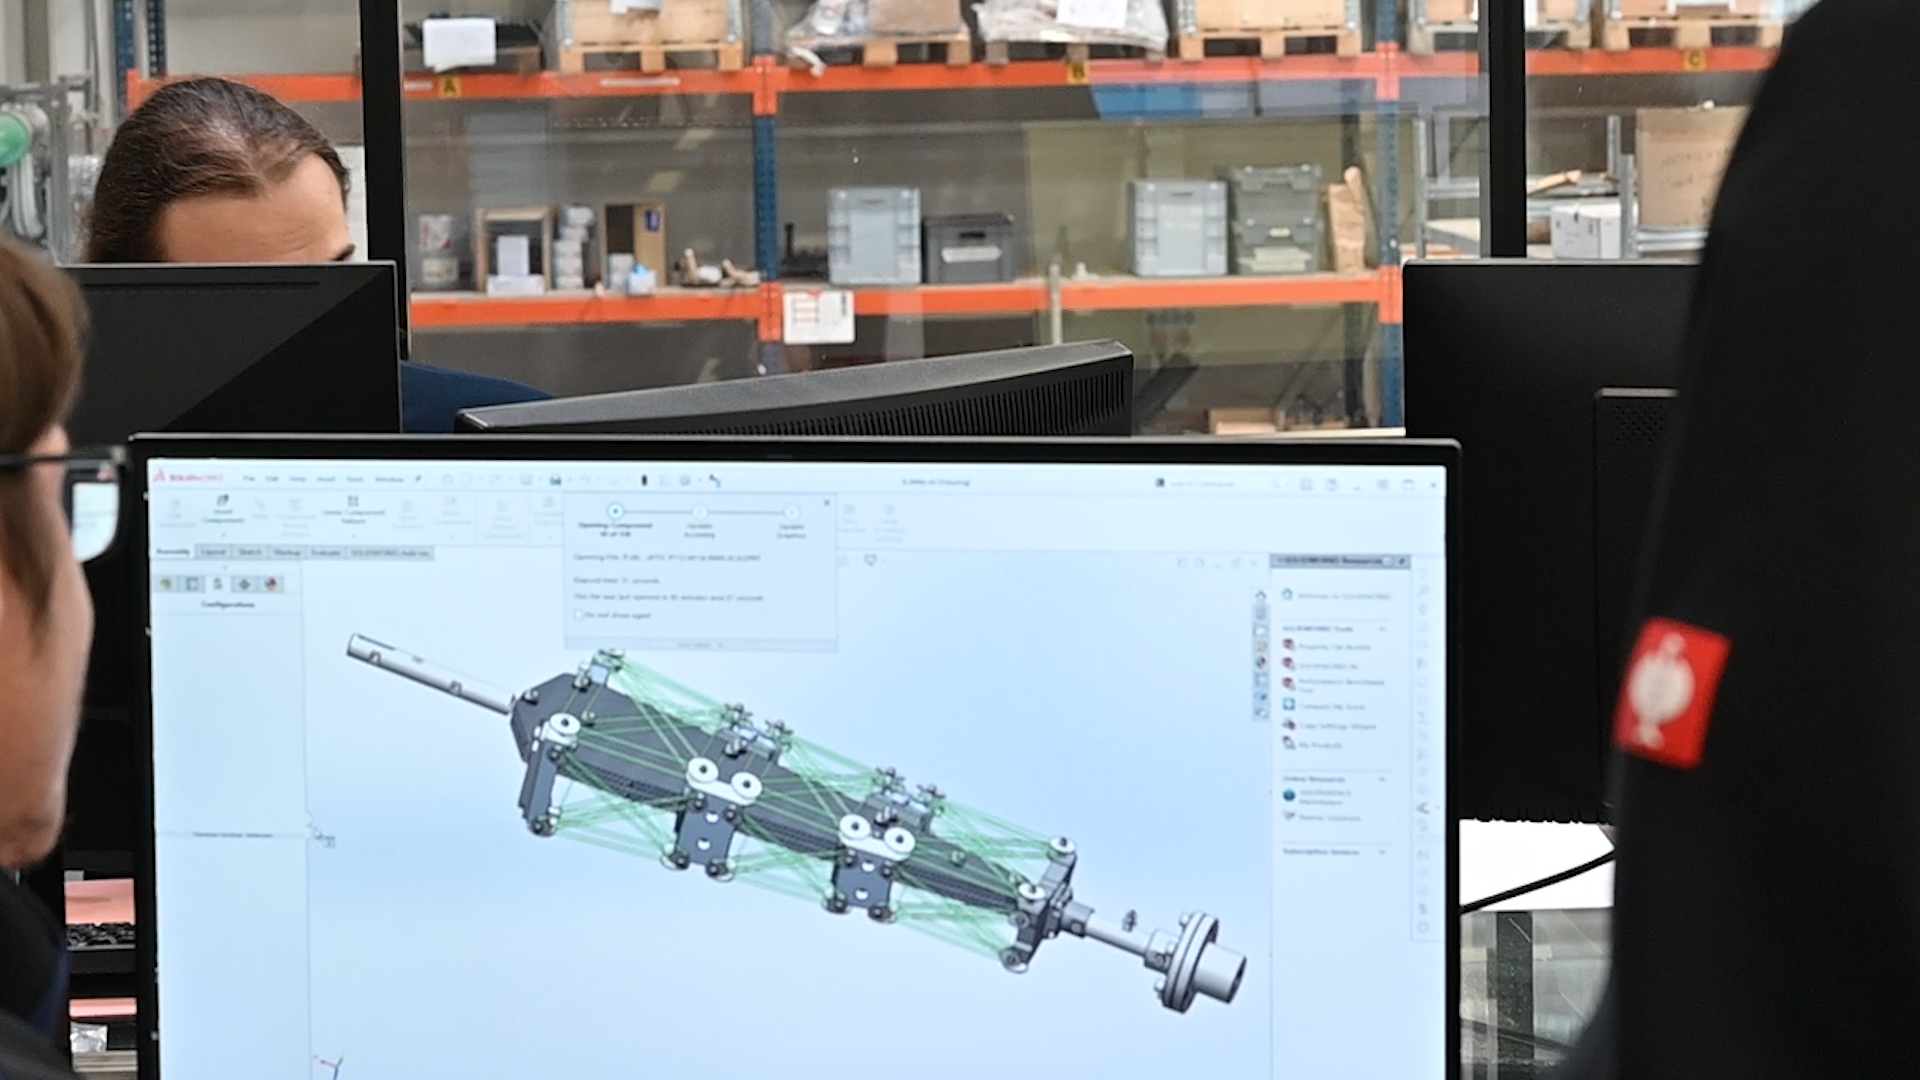
Task: Click the Print icon in top toolbar
Action: 555,480
